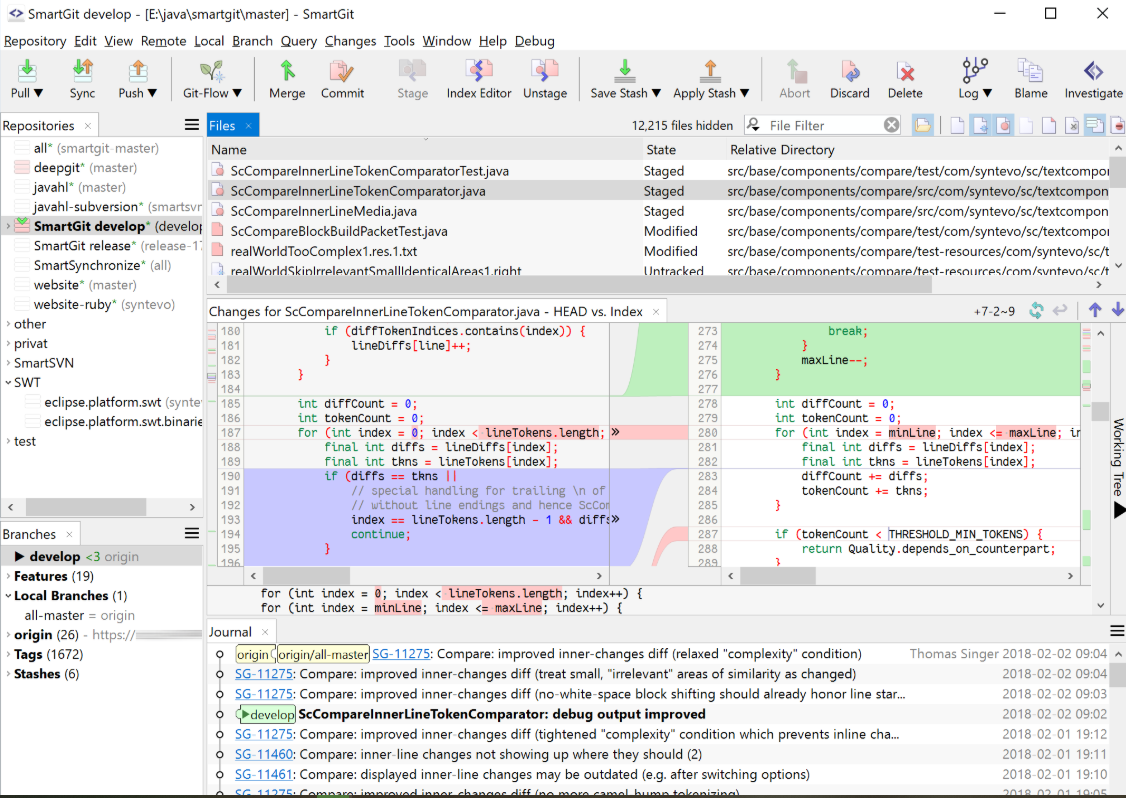This screenshot has width=1126, height=798.
Task: Open SG-11275 link for relaxed complexity commit
Action: 401,654
